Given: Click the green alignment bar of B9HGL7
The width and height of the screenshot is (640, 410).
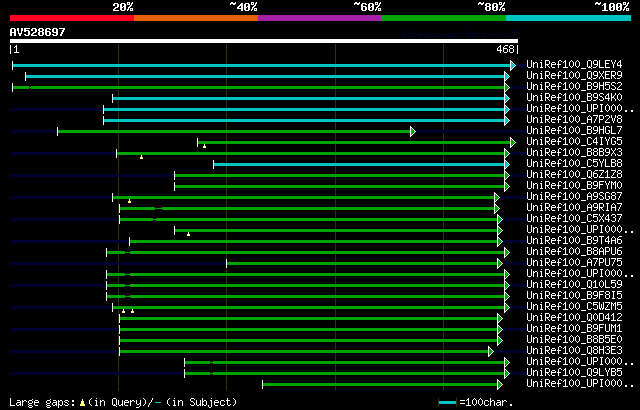Looking at the screenshot, I should pyautogui.click(x=234, y=131).
